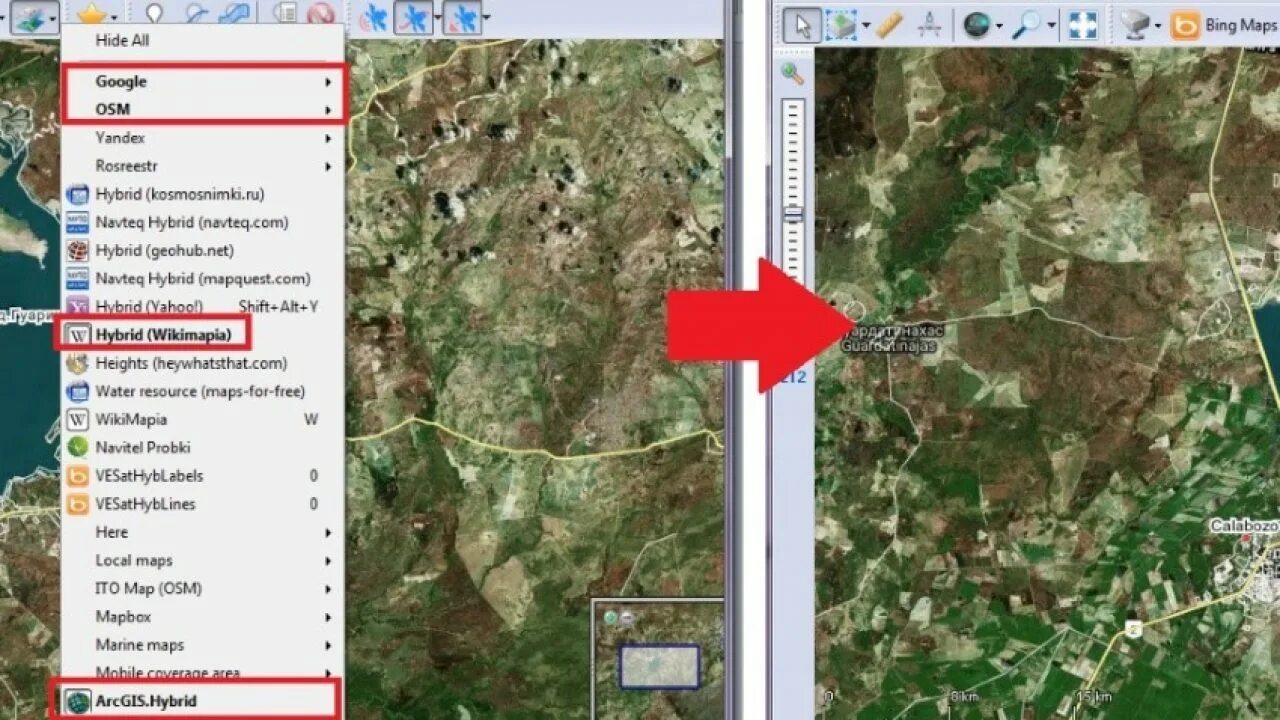This screenshot has width=1280, height=720.
Task: Click zoom-out button on mini-map overview
Action: click(x=626, y=618)
